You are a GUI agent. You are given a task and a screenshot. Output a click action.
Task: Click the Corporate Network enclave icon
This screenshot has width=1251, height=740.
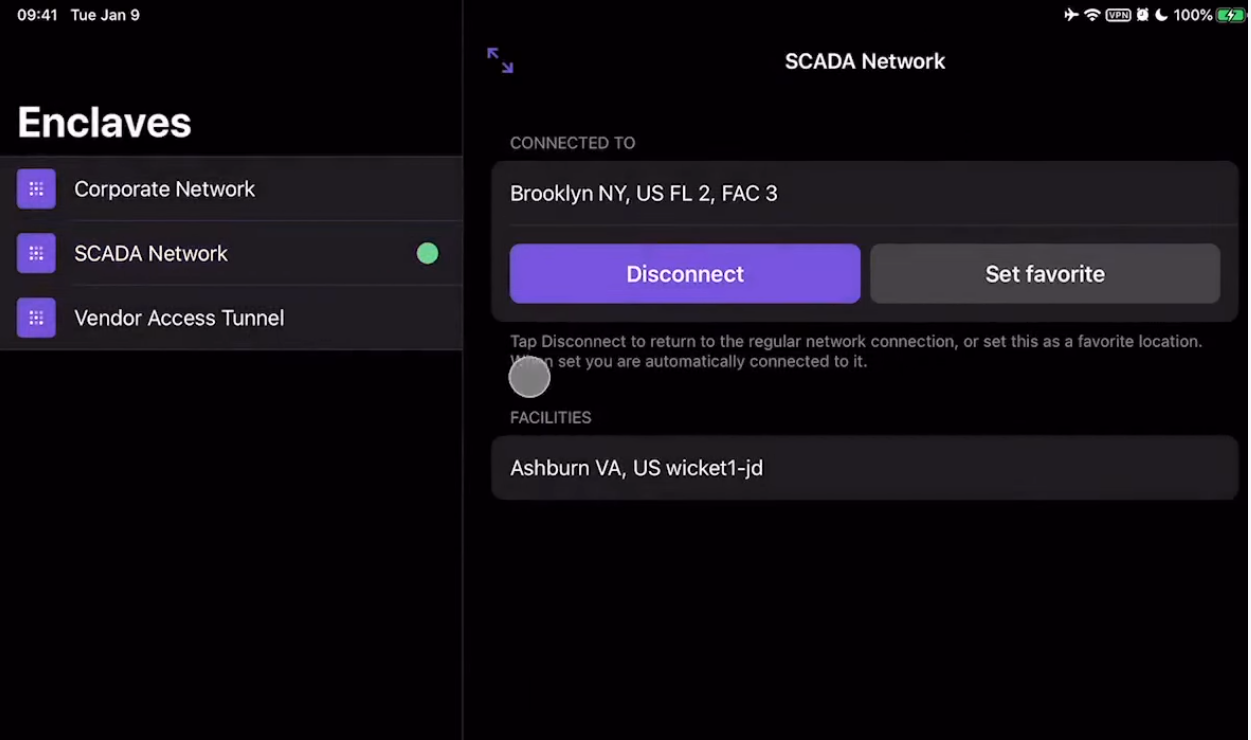pos(36,189)
